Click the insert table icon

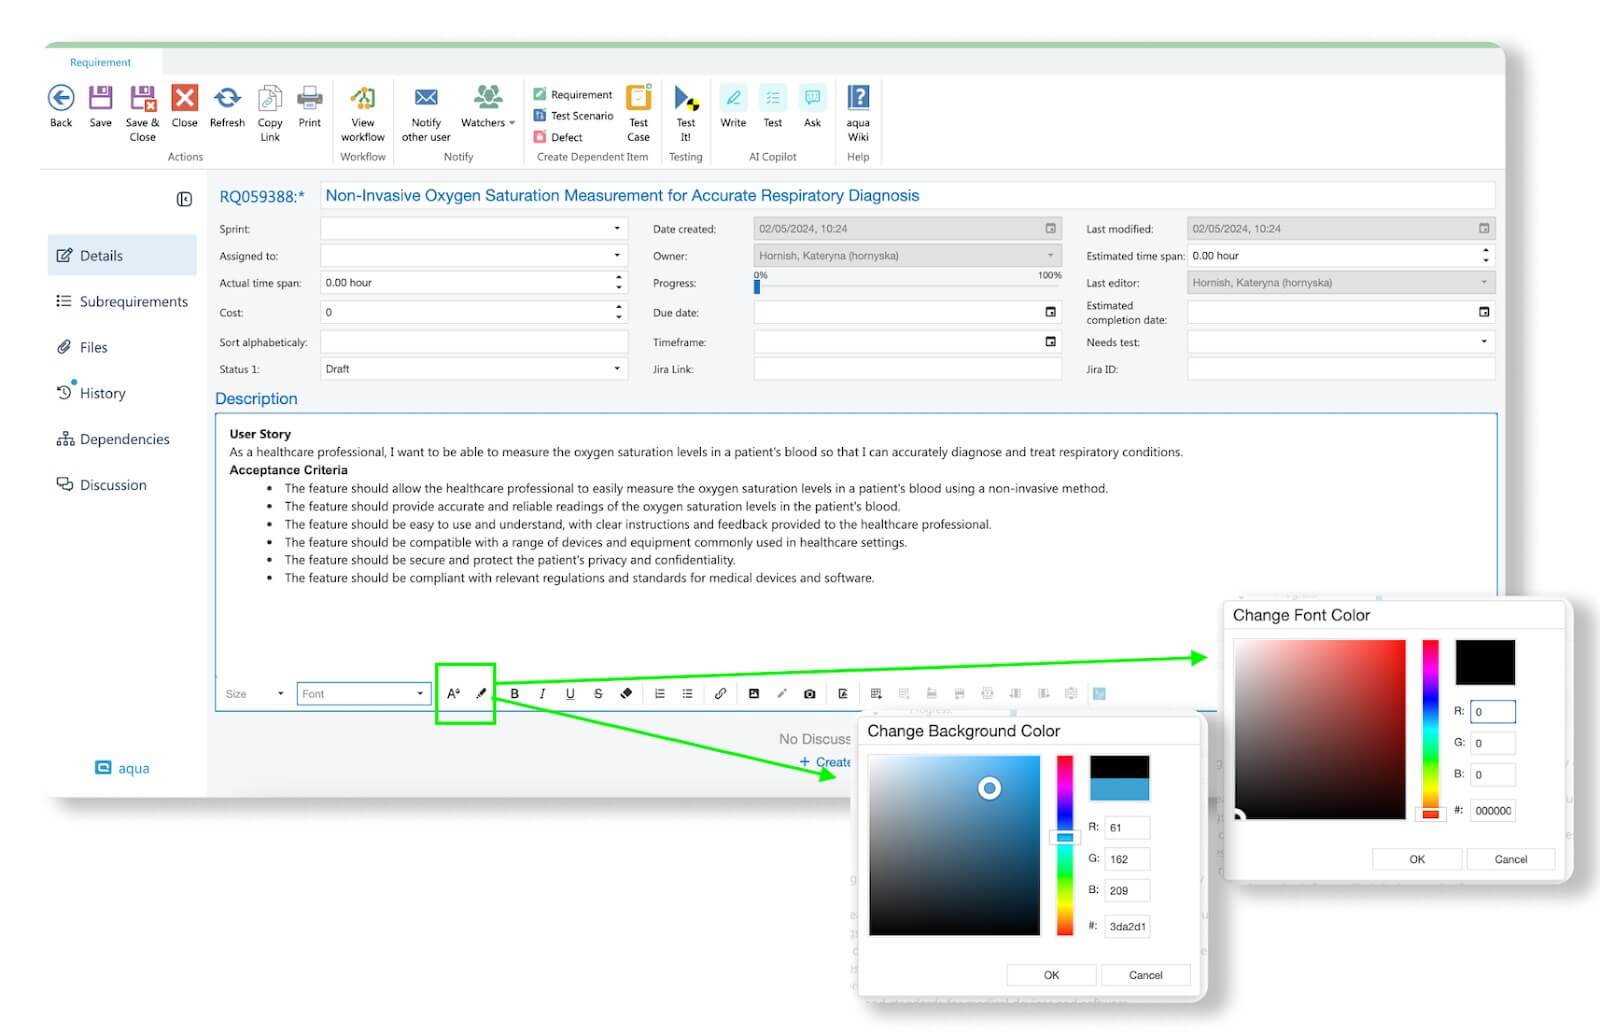click(876, 693)
